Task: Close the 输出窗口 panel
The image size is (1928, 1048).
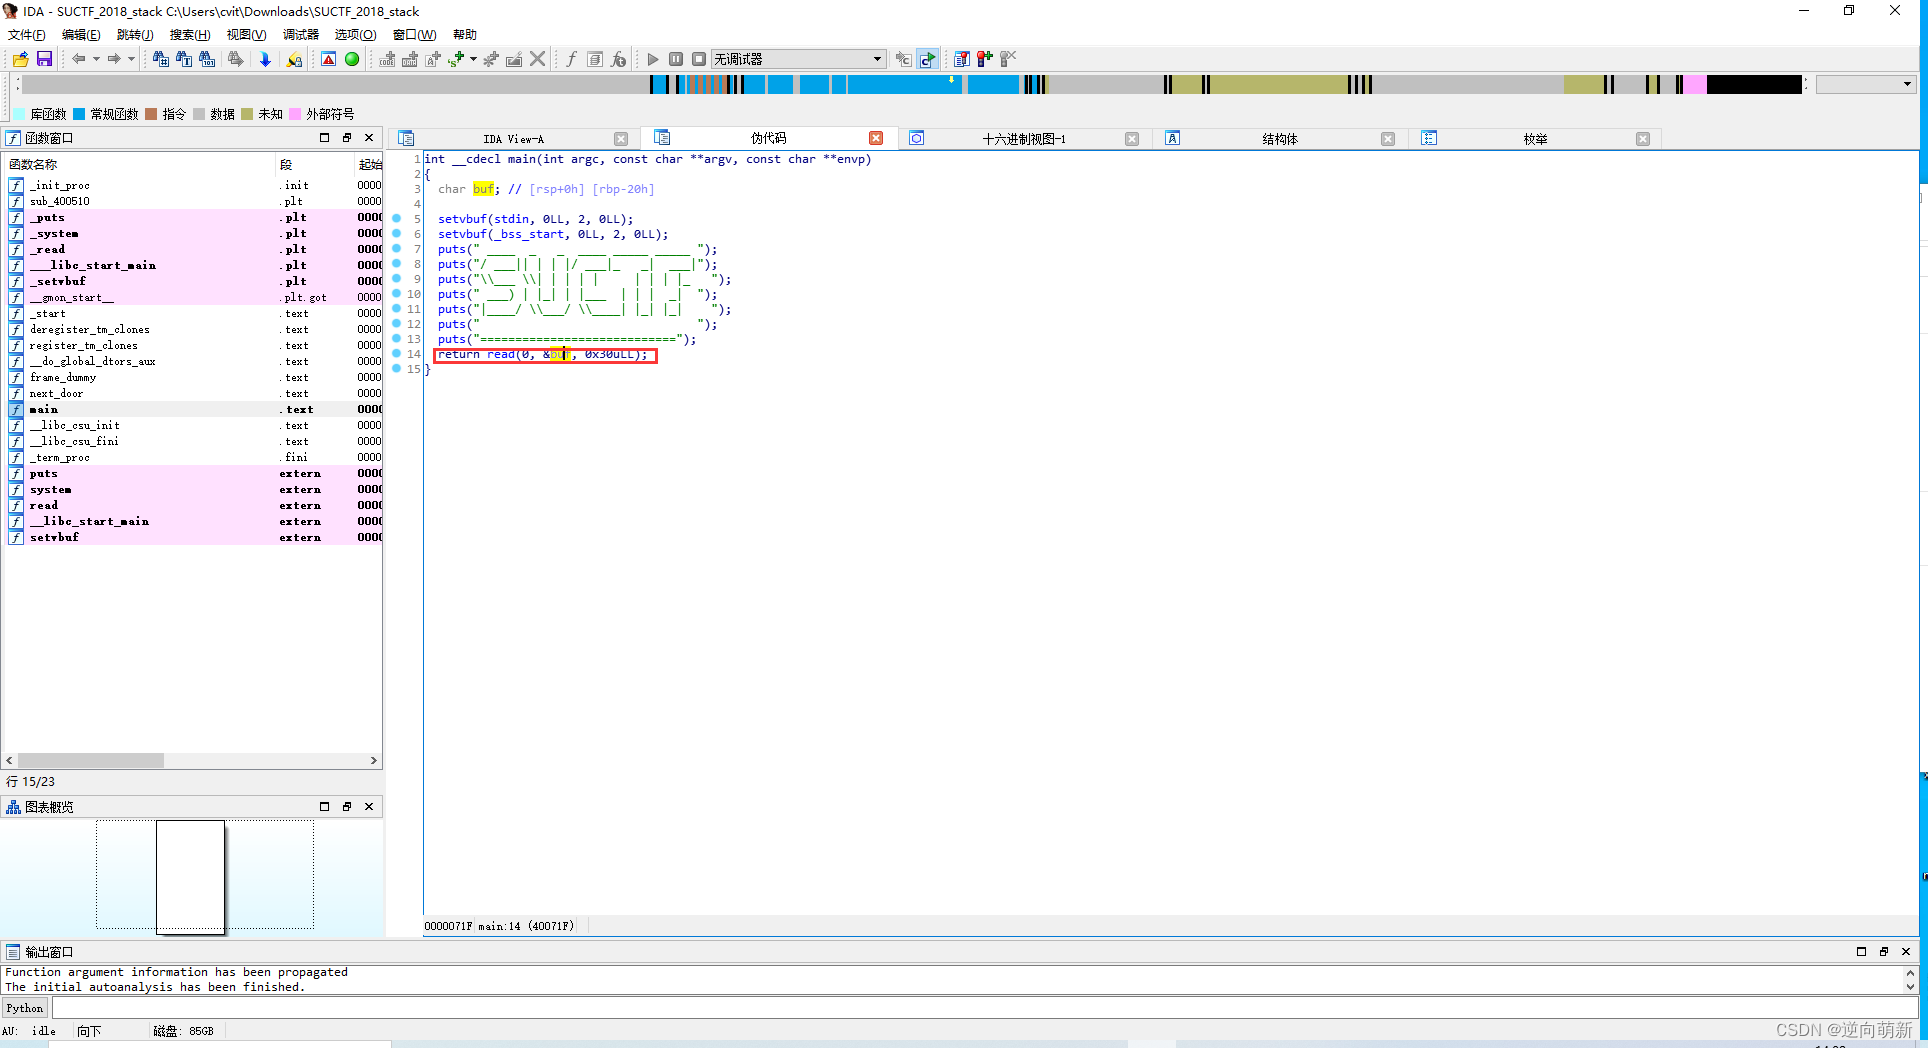Action: click(x=1906, y=952)
